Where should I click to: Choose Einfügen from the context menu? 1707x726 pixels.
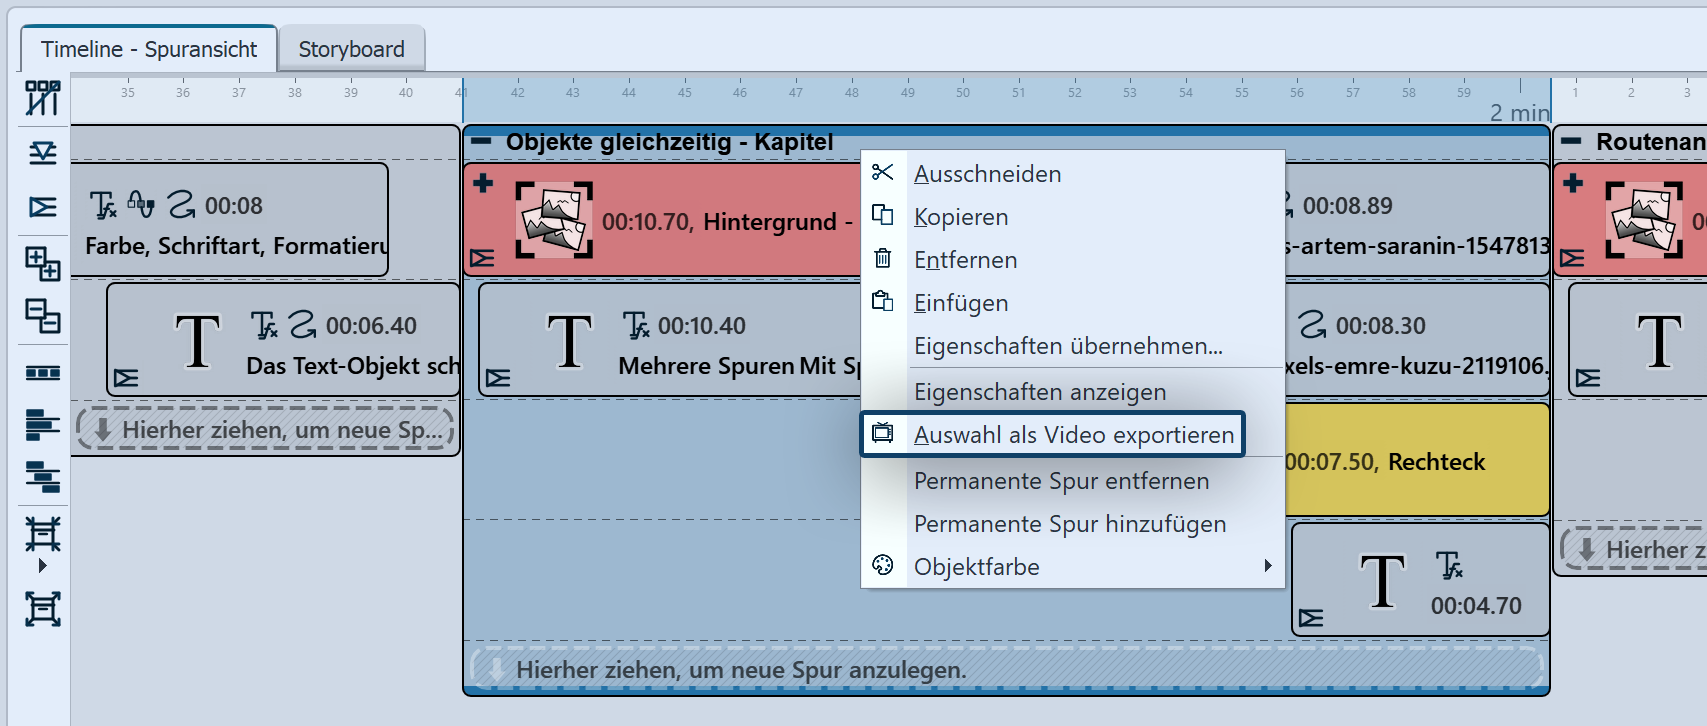coord(1073,302)
